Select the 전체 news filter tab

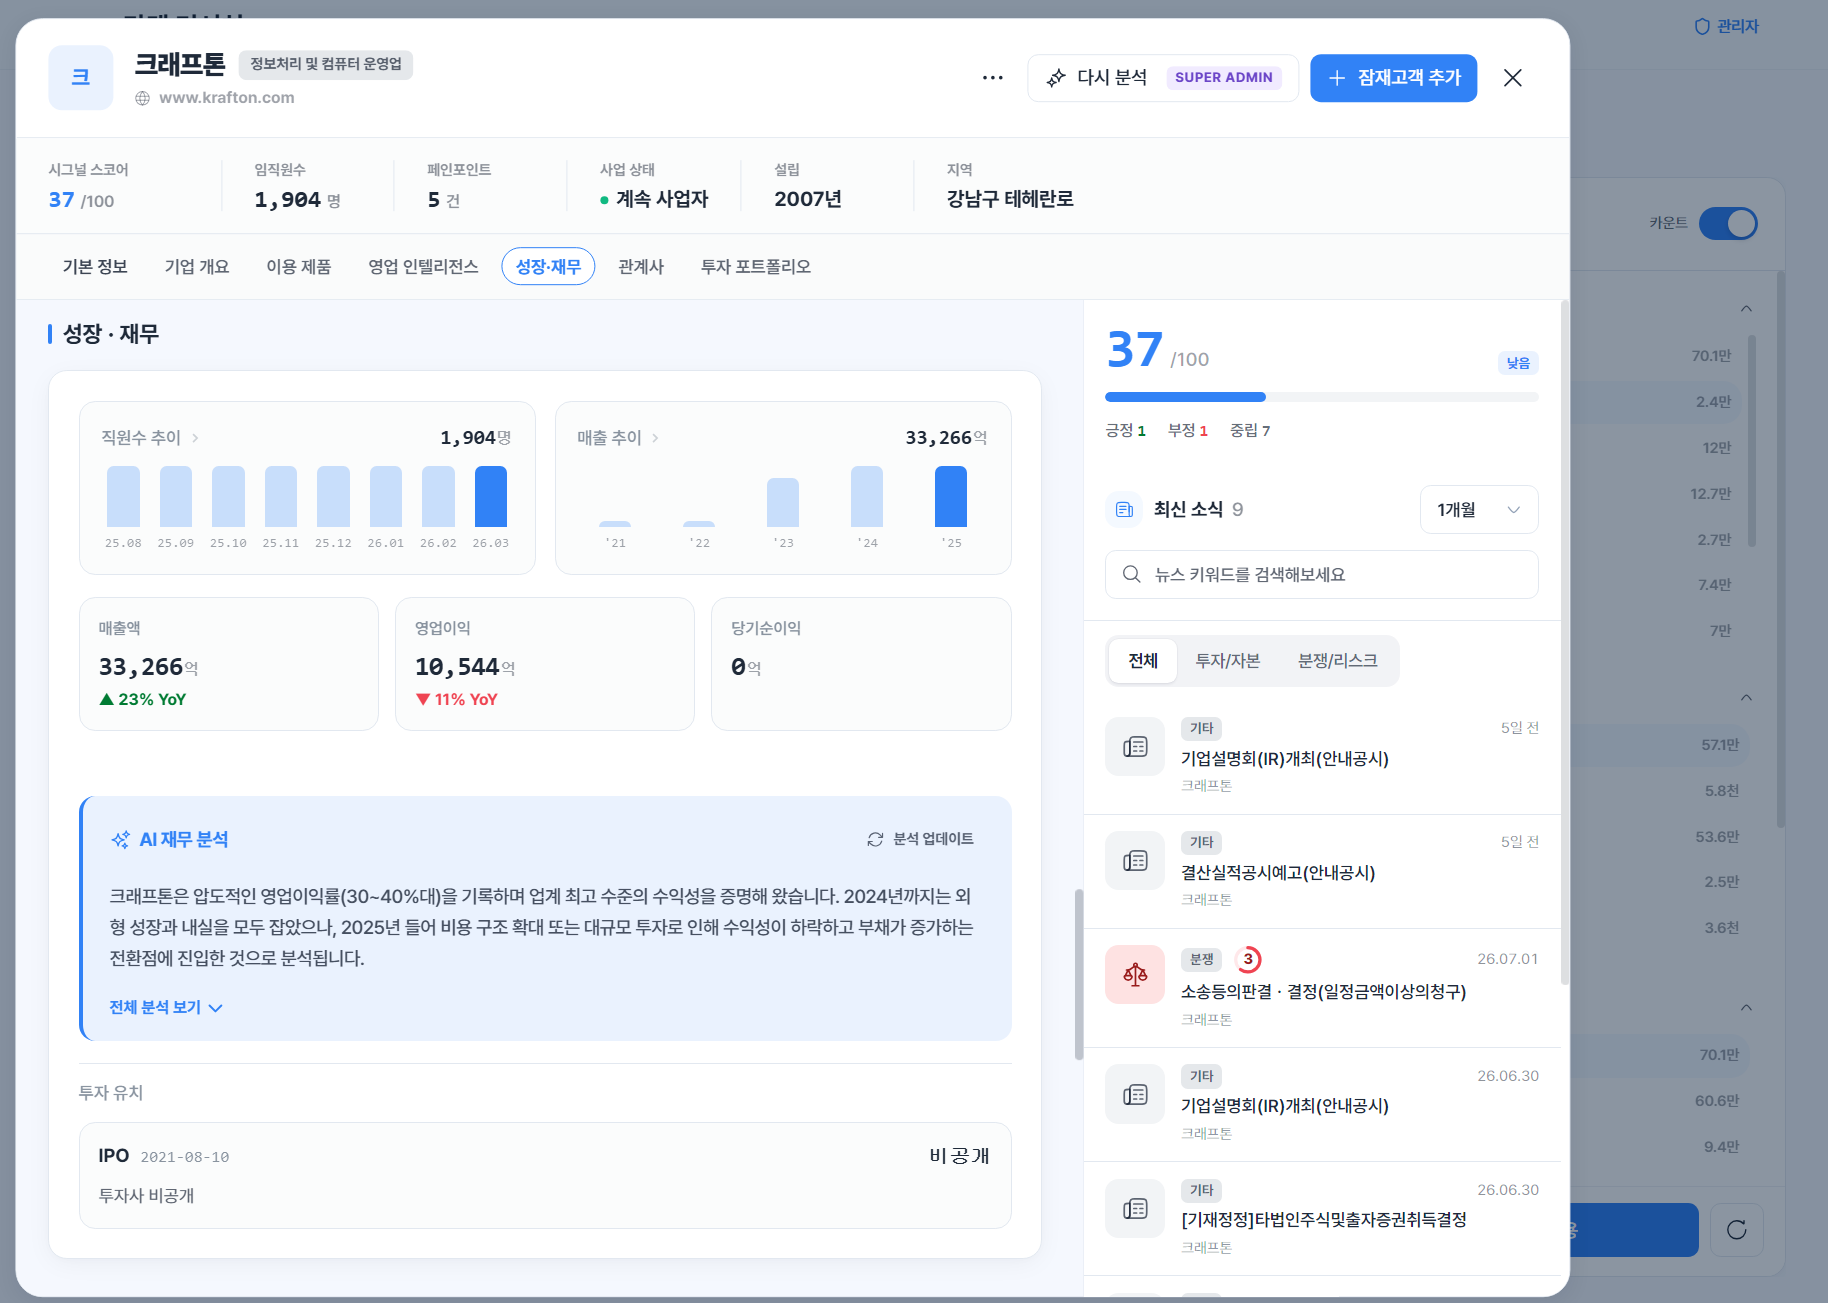[1143, 661]
